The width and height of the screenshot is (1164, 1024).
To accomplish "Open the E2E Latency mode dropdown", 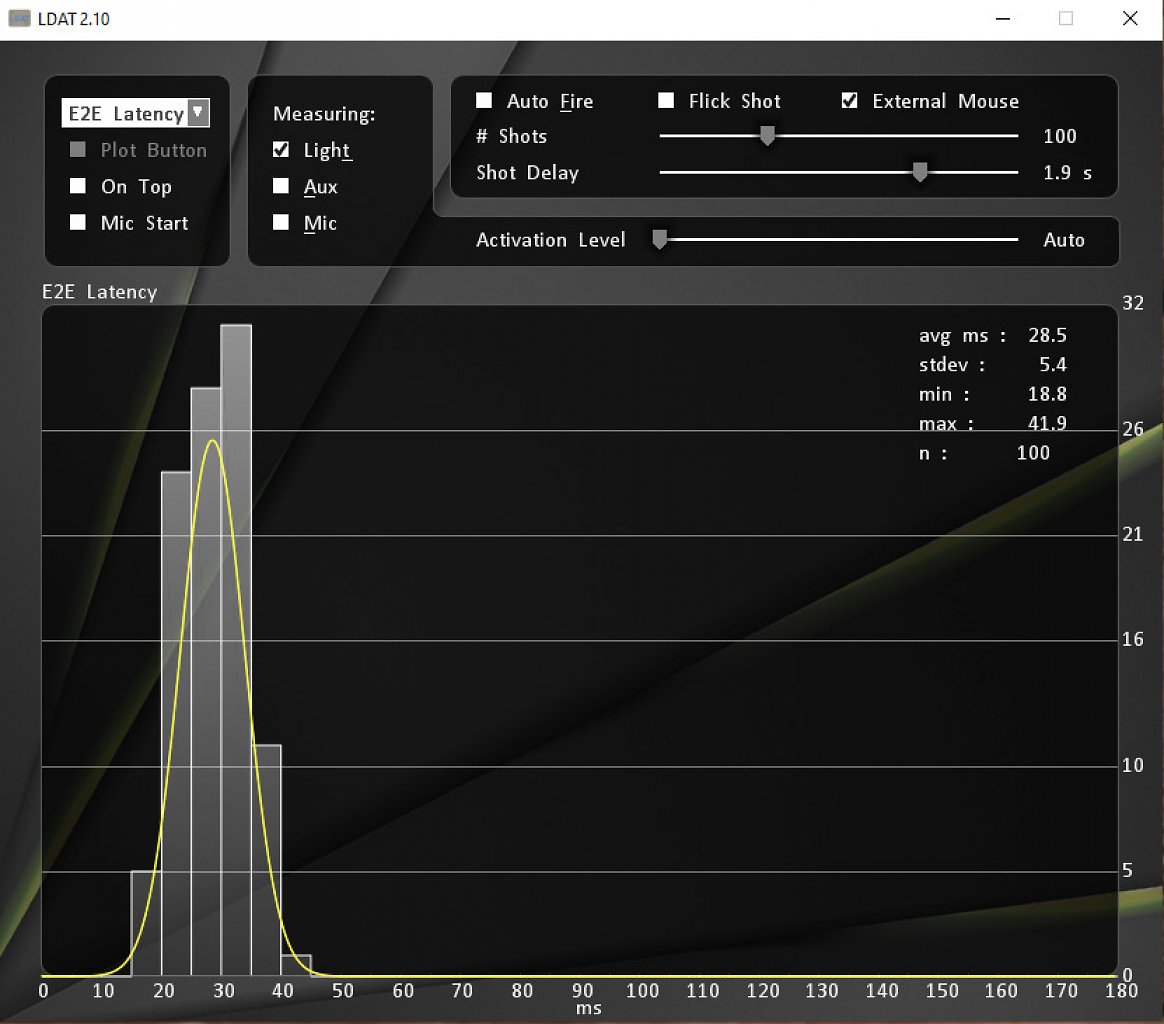I will [x=135, y=113].
